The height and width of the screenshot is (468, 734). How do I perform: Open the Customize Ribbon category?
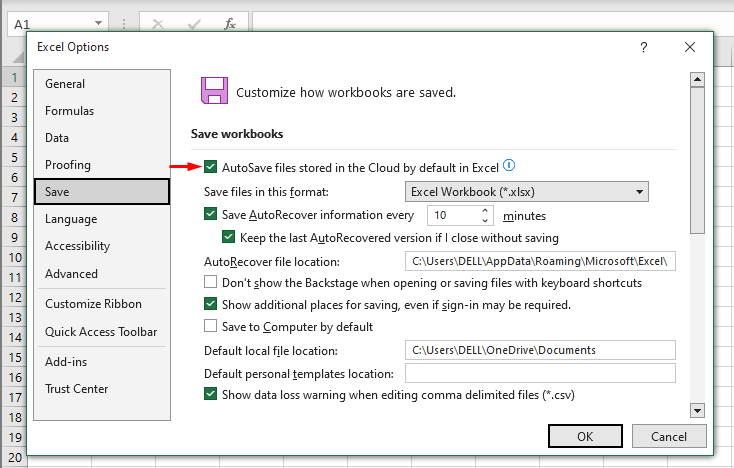[x=102, y=304]
